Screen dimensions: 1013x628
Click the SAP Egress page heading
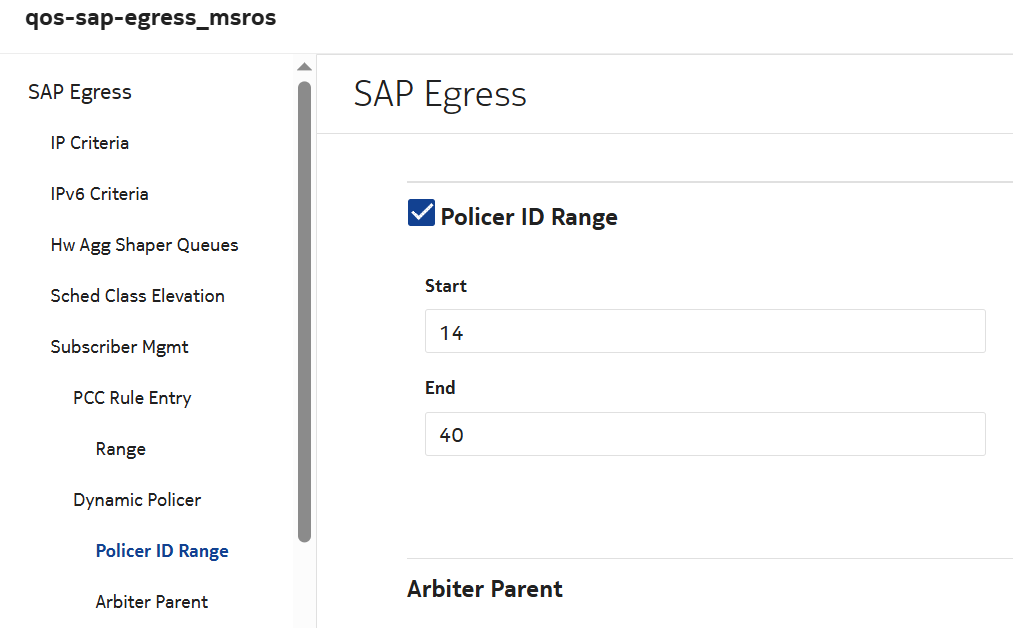(440, 94)
